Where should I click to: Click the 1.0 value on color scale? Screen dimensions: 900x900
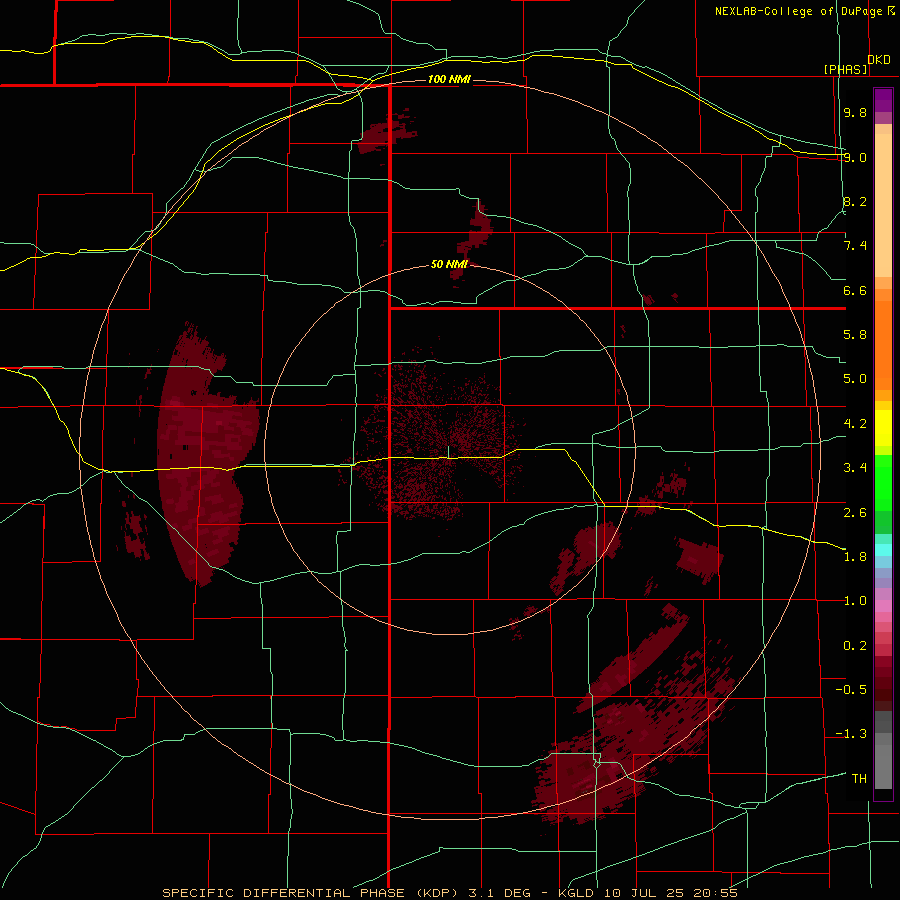coord(855,601)
